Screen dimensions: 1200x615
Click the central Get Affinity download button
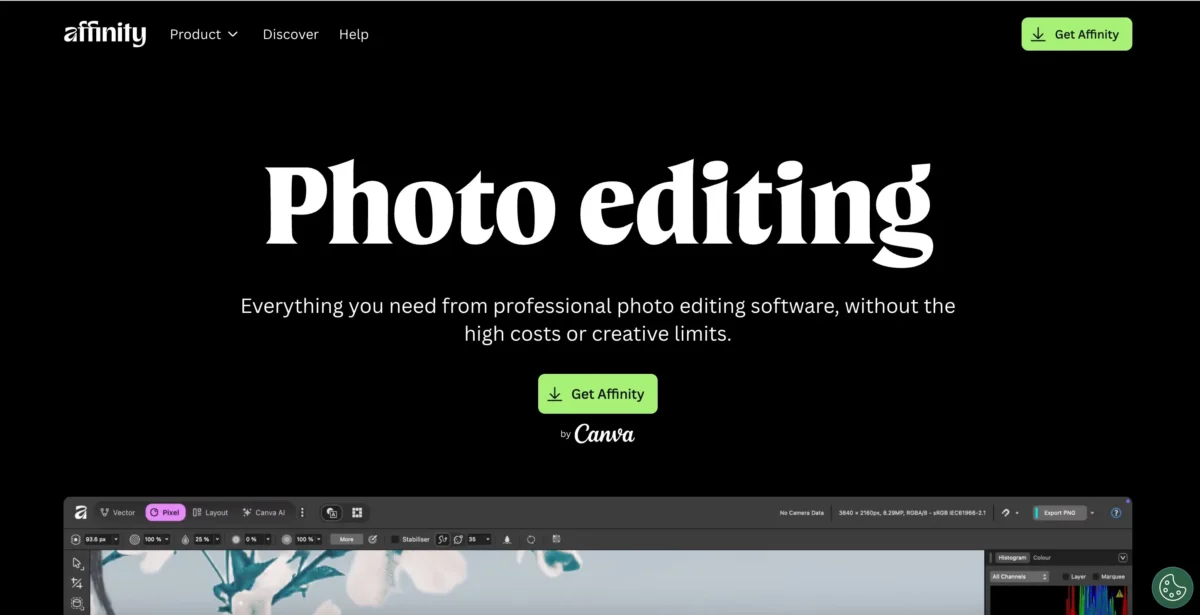pos(598,394)
